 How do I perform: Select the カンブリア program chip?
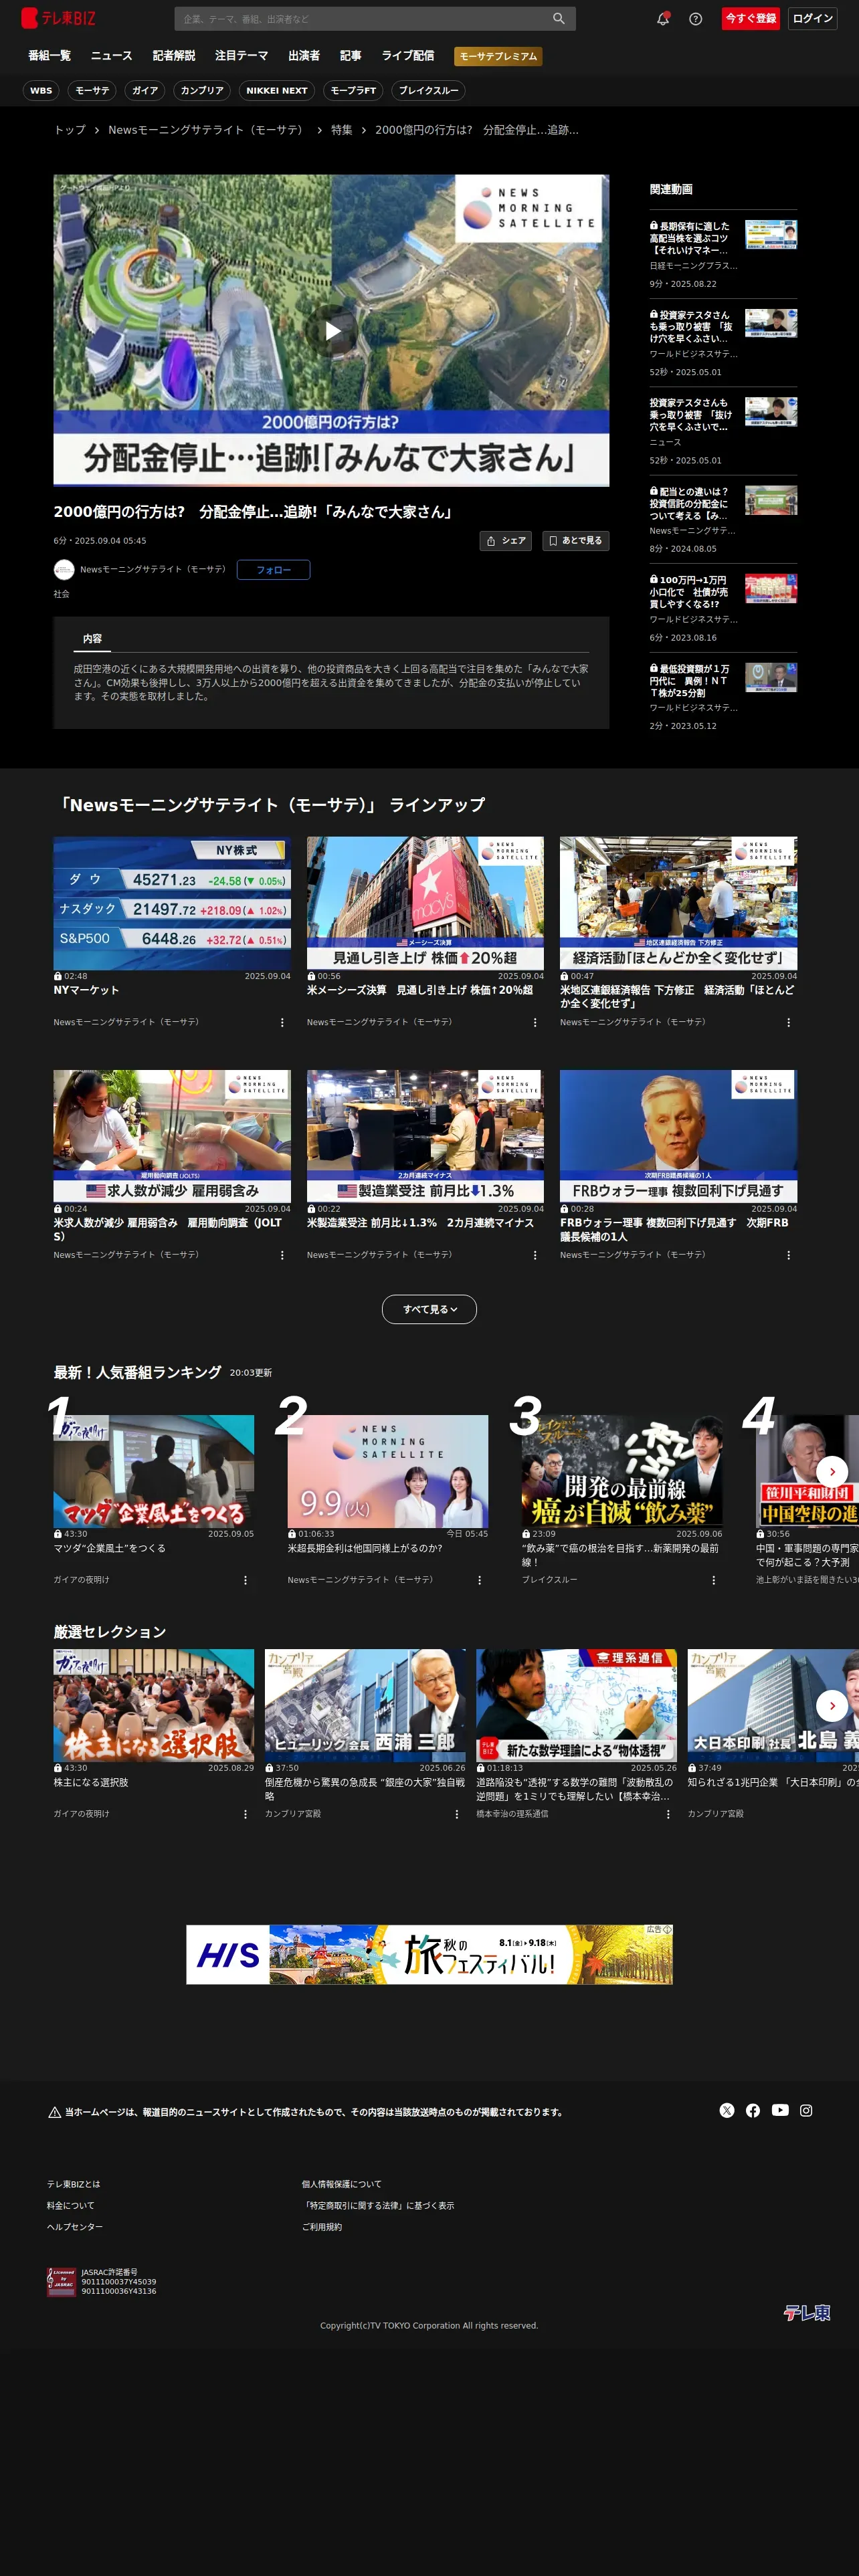pyautogui.click(x=202, y=91)
